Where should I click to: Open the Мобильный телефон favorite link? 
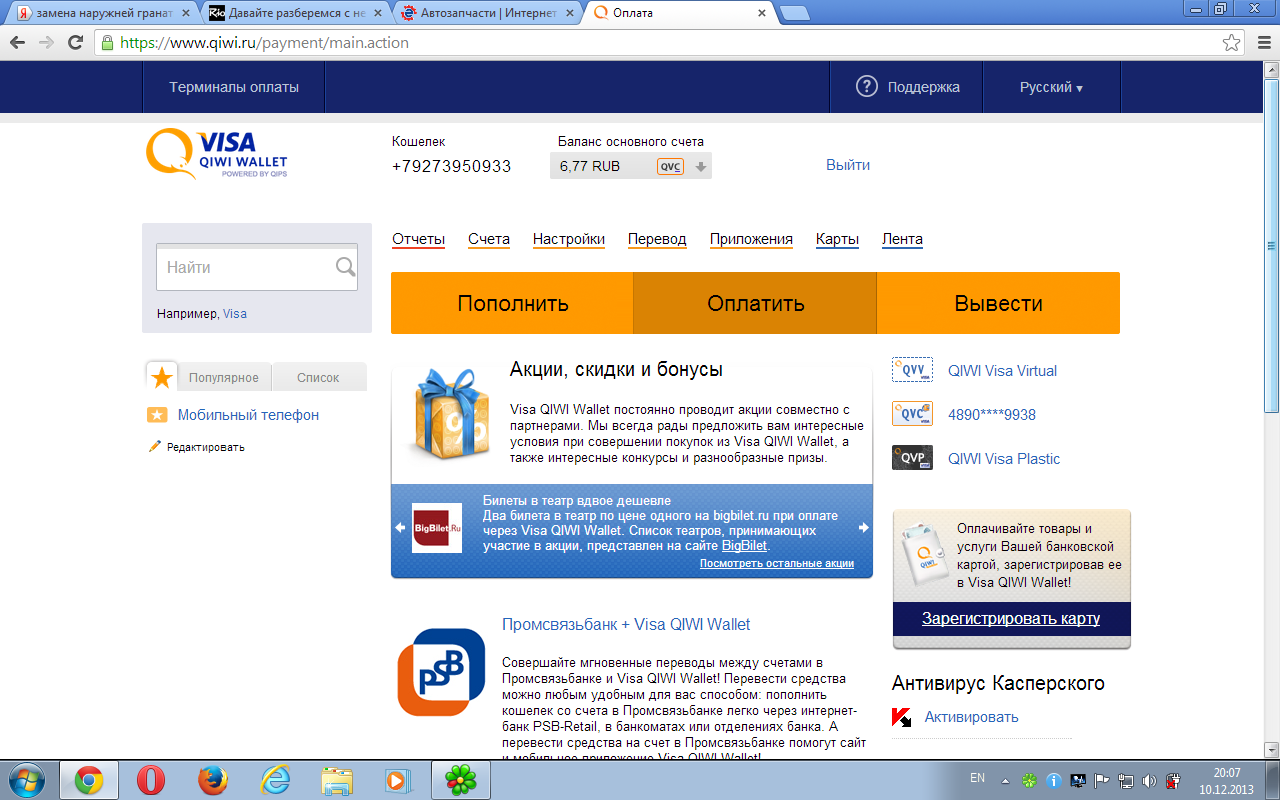point(248,415)
